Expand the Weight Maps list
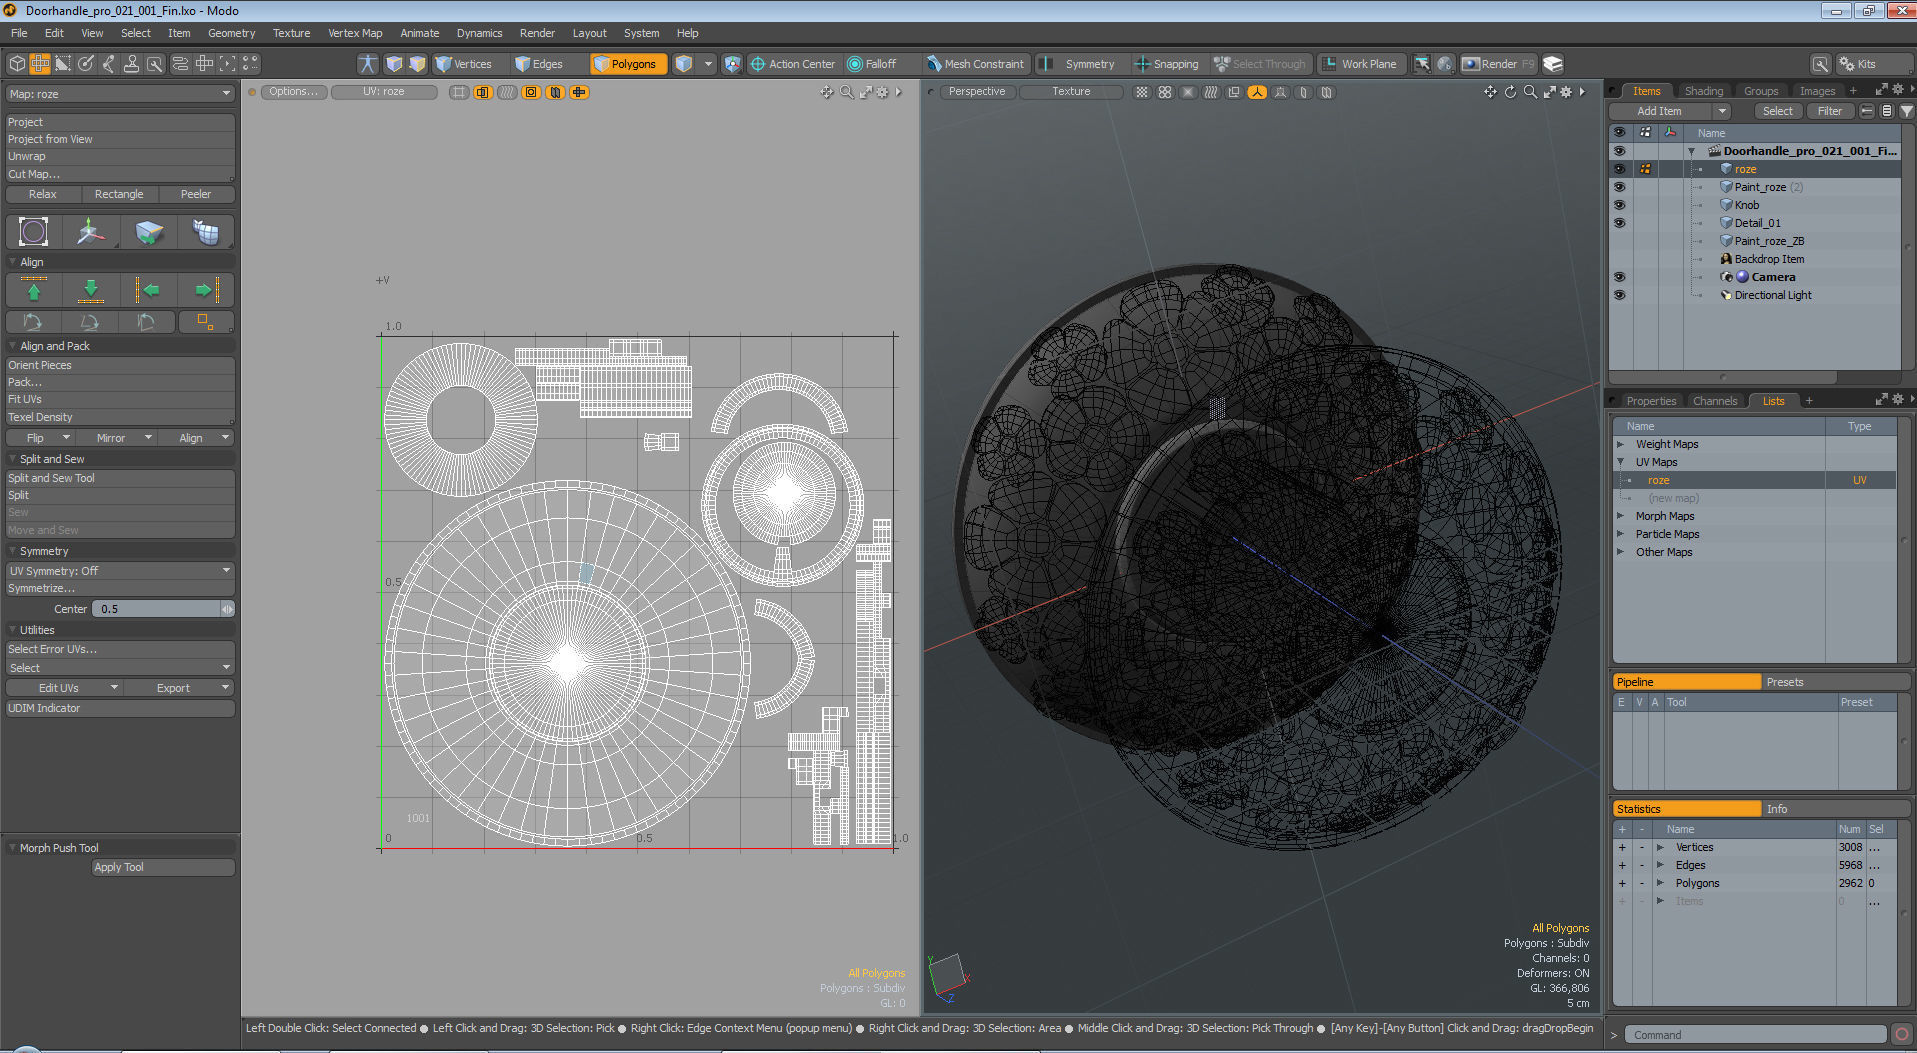Screen dimensions: 1917x1053 click(1621, 444)
